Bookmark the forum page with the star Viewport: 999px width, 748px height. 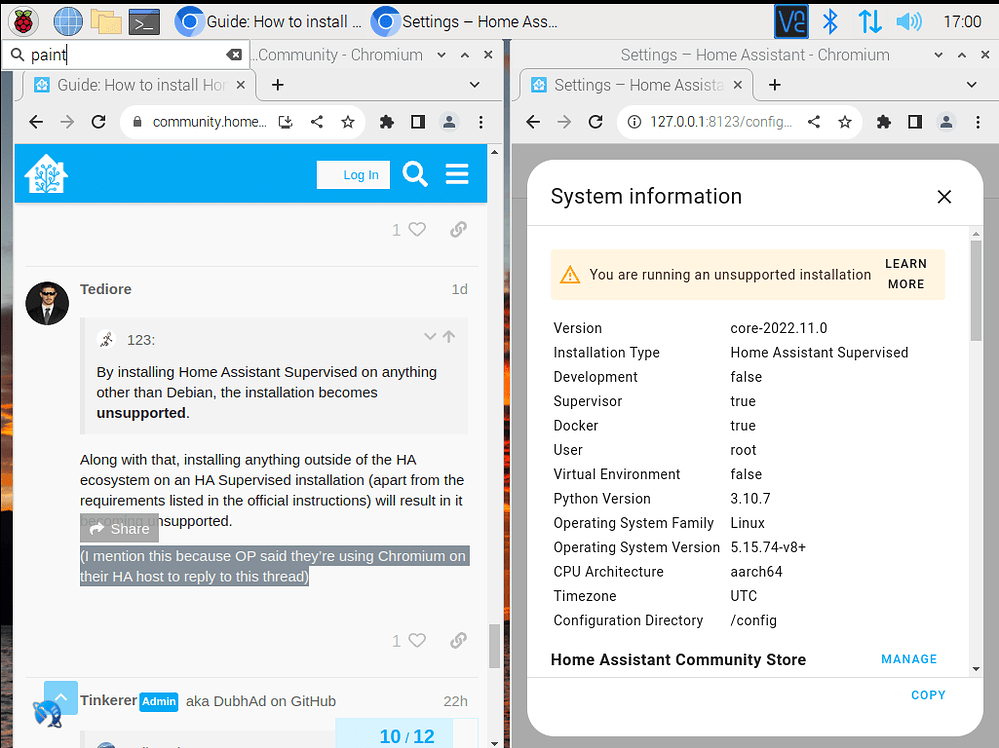347,121
